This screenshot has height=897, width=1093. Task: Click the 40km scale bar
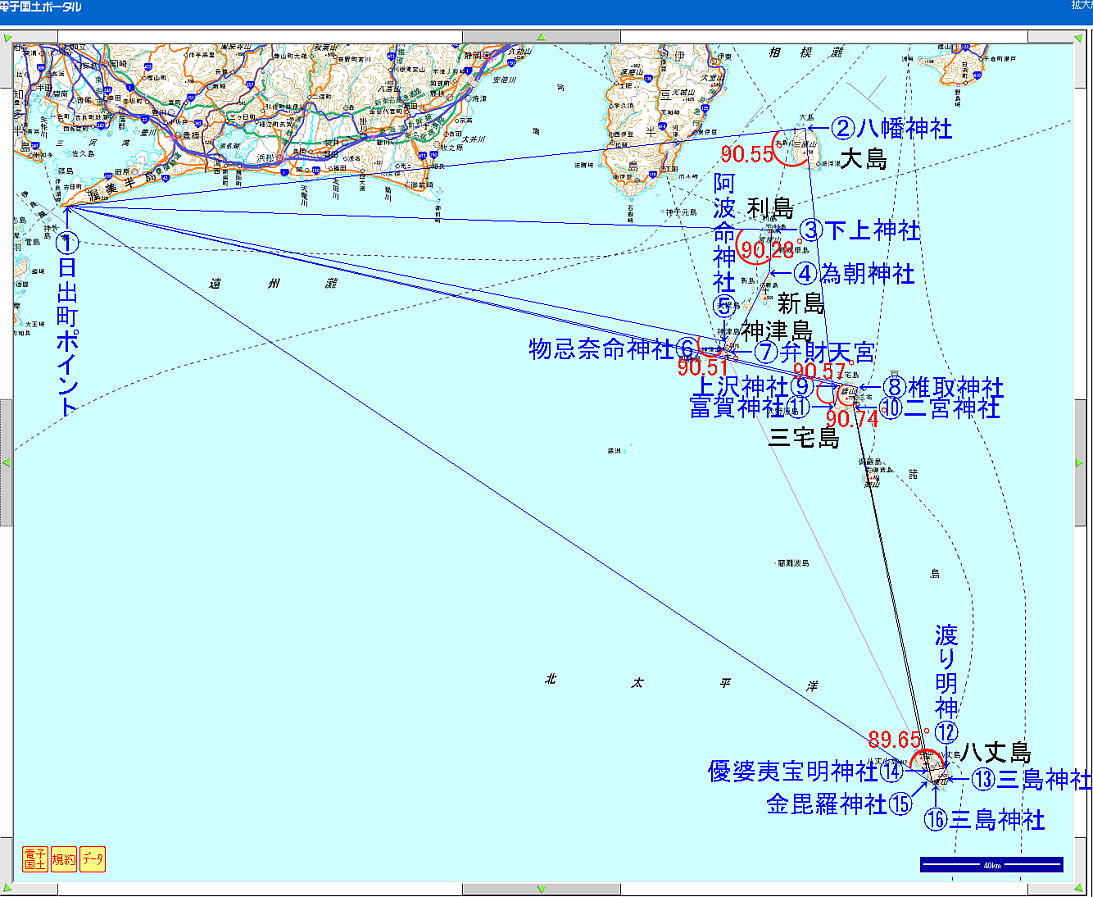[x=991, y=864]
